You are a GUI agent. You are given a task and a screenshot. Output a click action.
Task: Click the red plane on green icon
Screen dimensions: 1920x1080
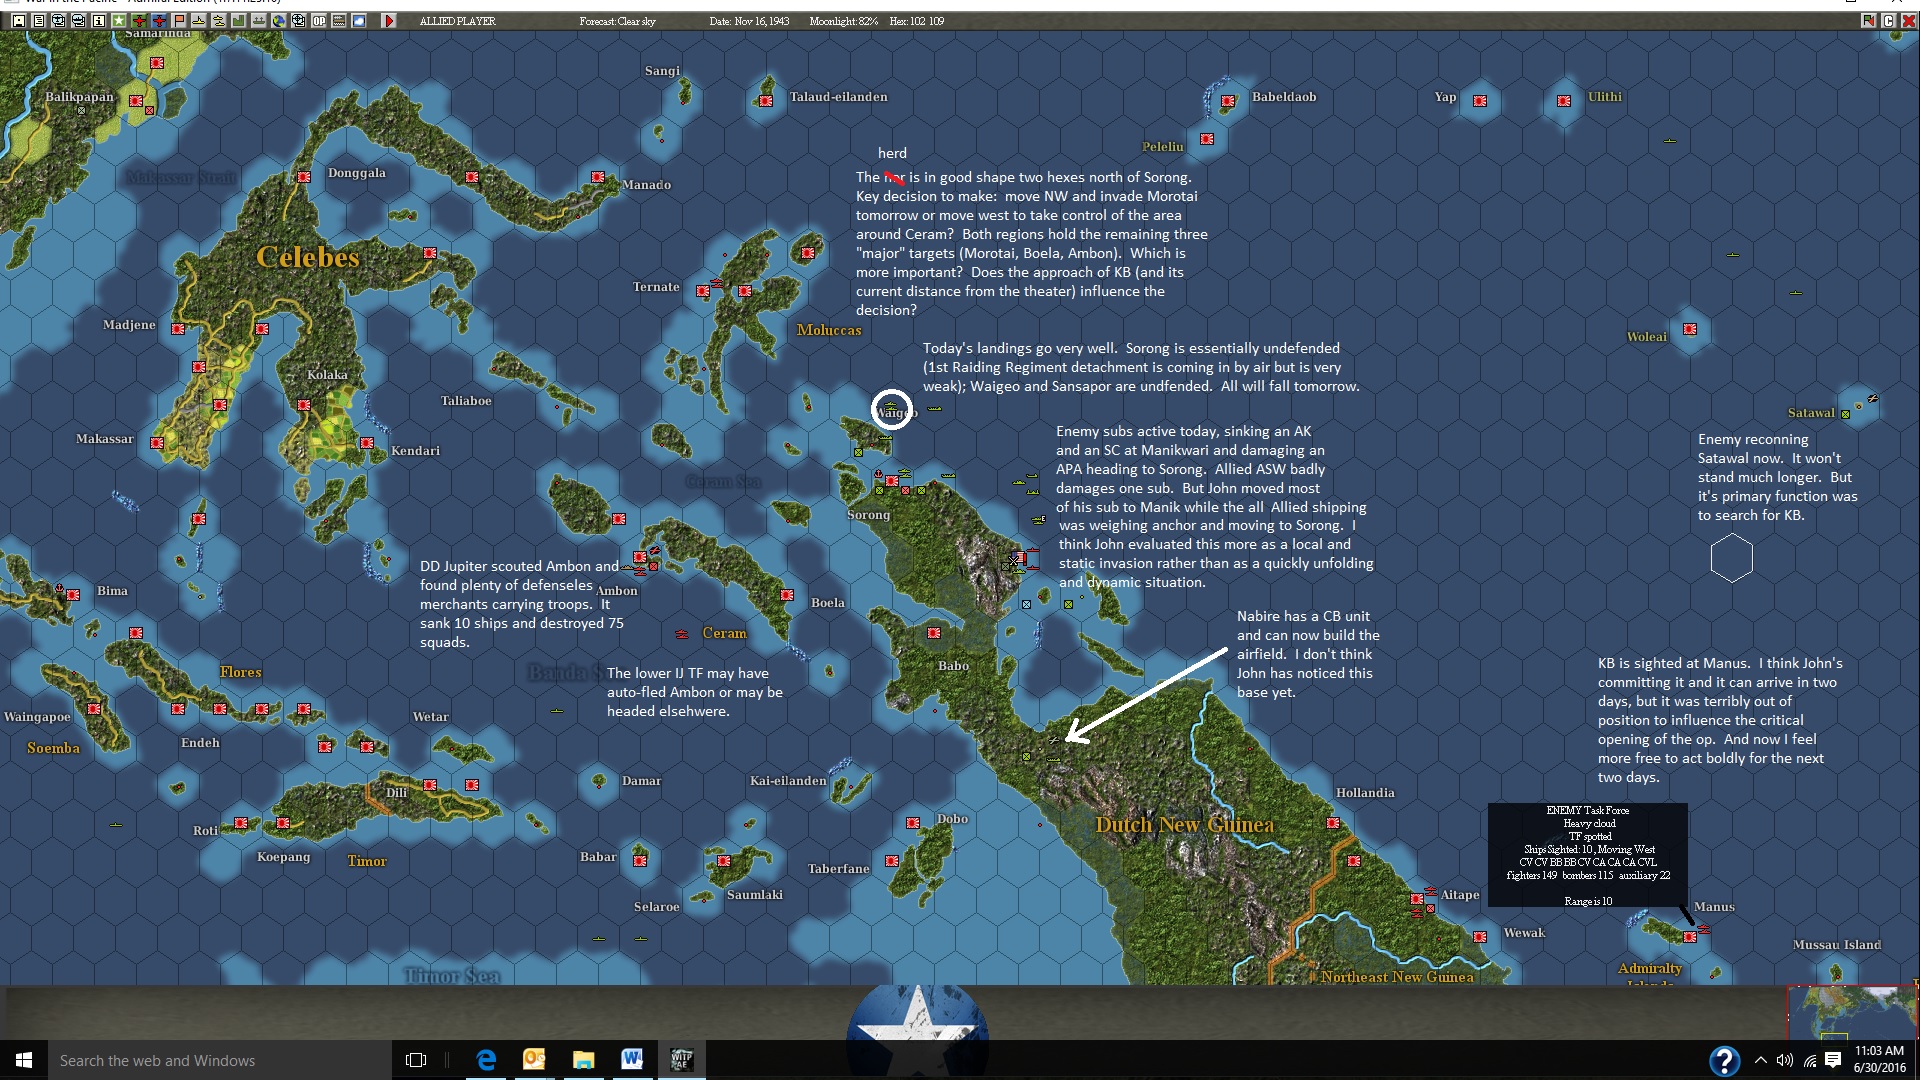point(139,20)
